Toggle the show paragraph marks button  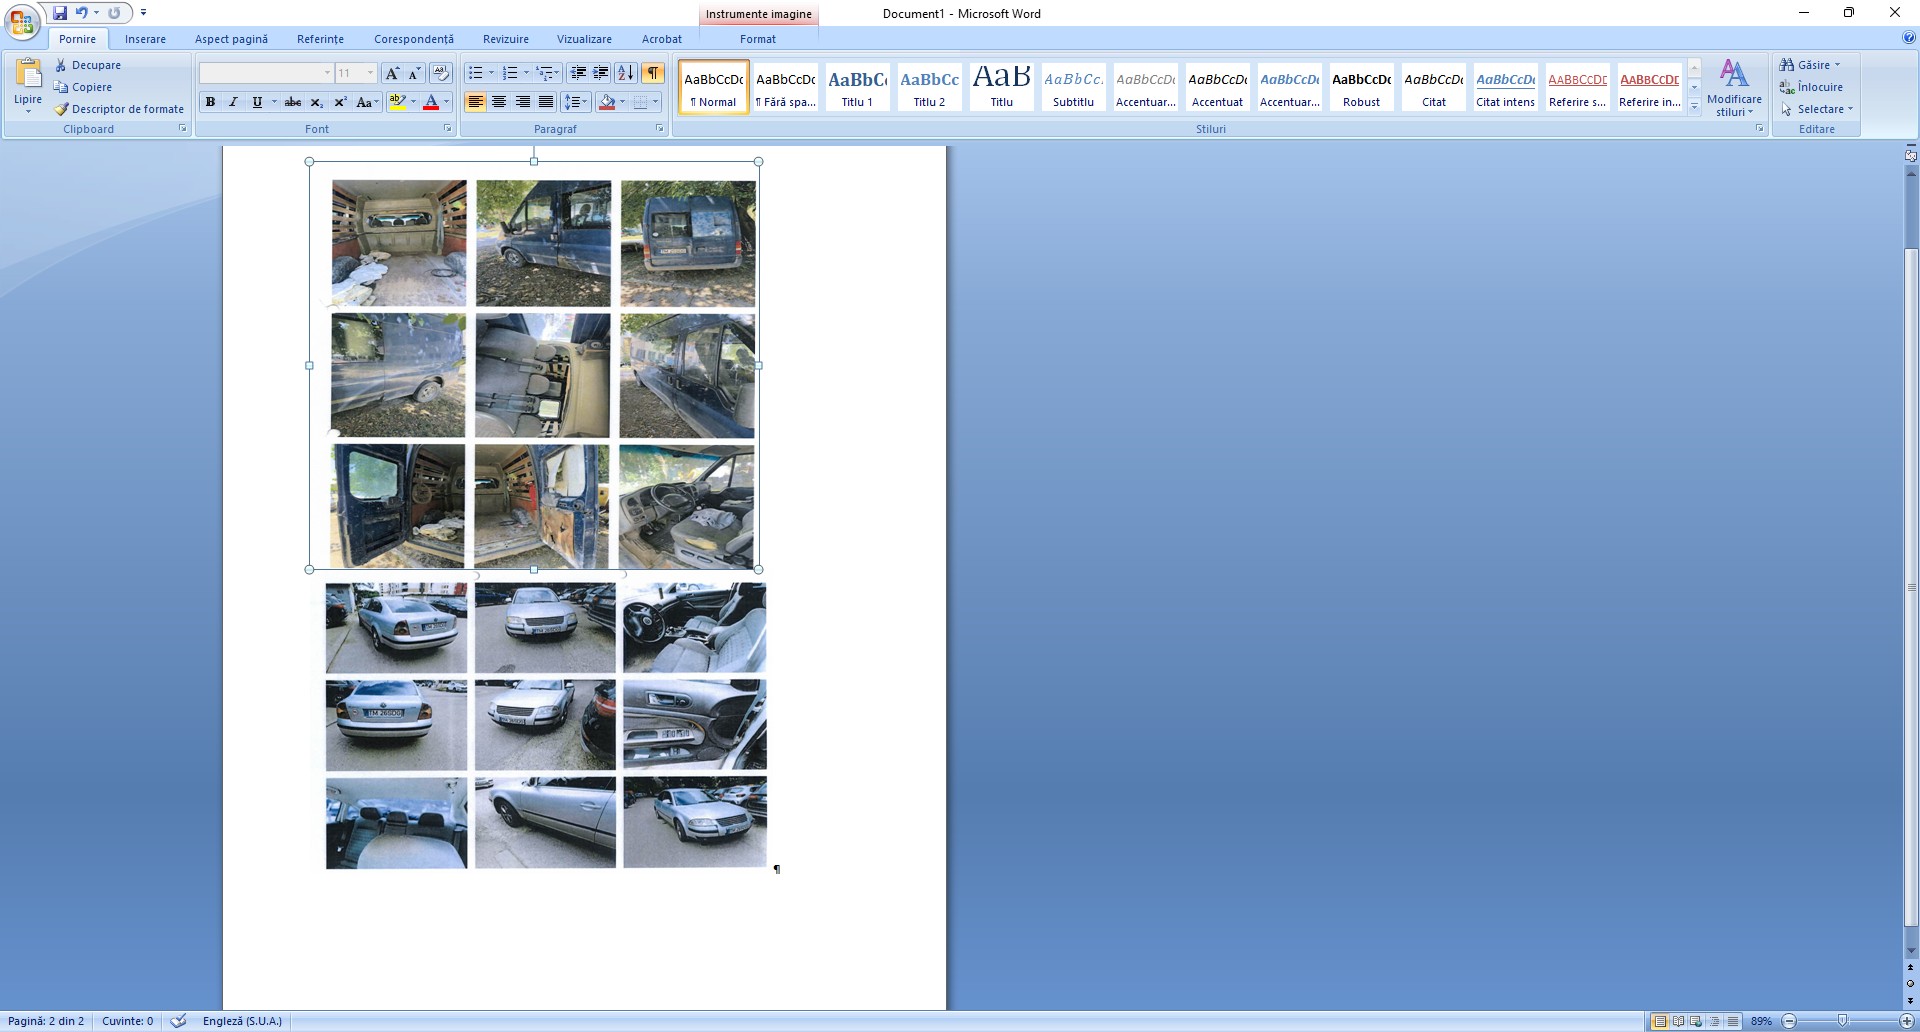pos(652,73)
